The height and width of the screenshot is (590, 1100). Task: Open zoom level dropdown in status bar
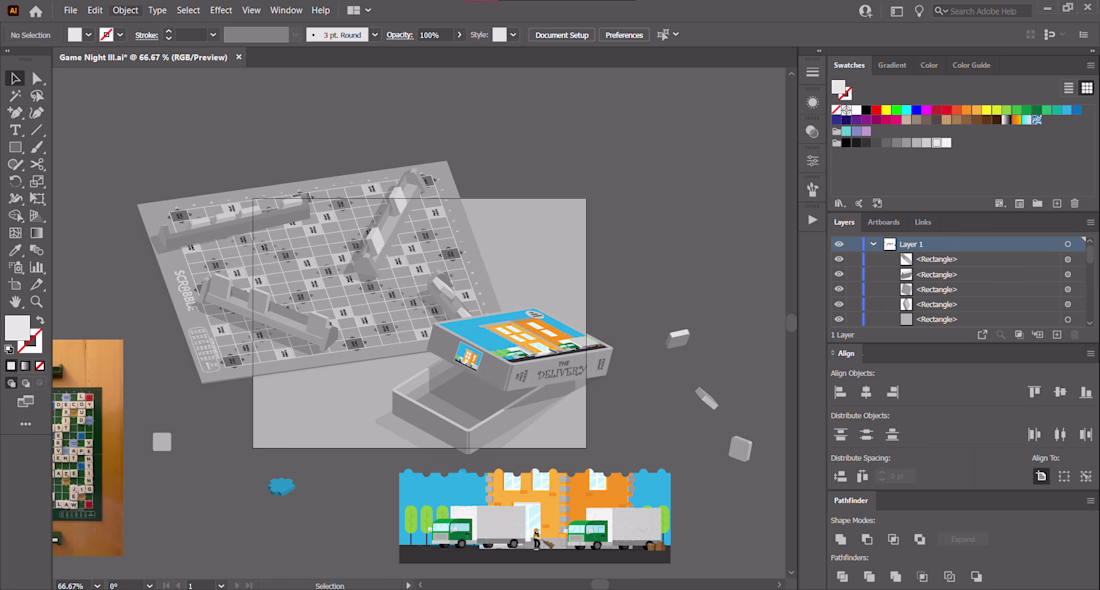(97, 586)
